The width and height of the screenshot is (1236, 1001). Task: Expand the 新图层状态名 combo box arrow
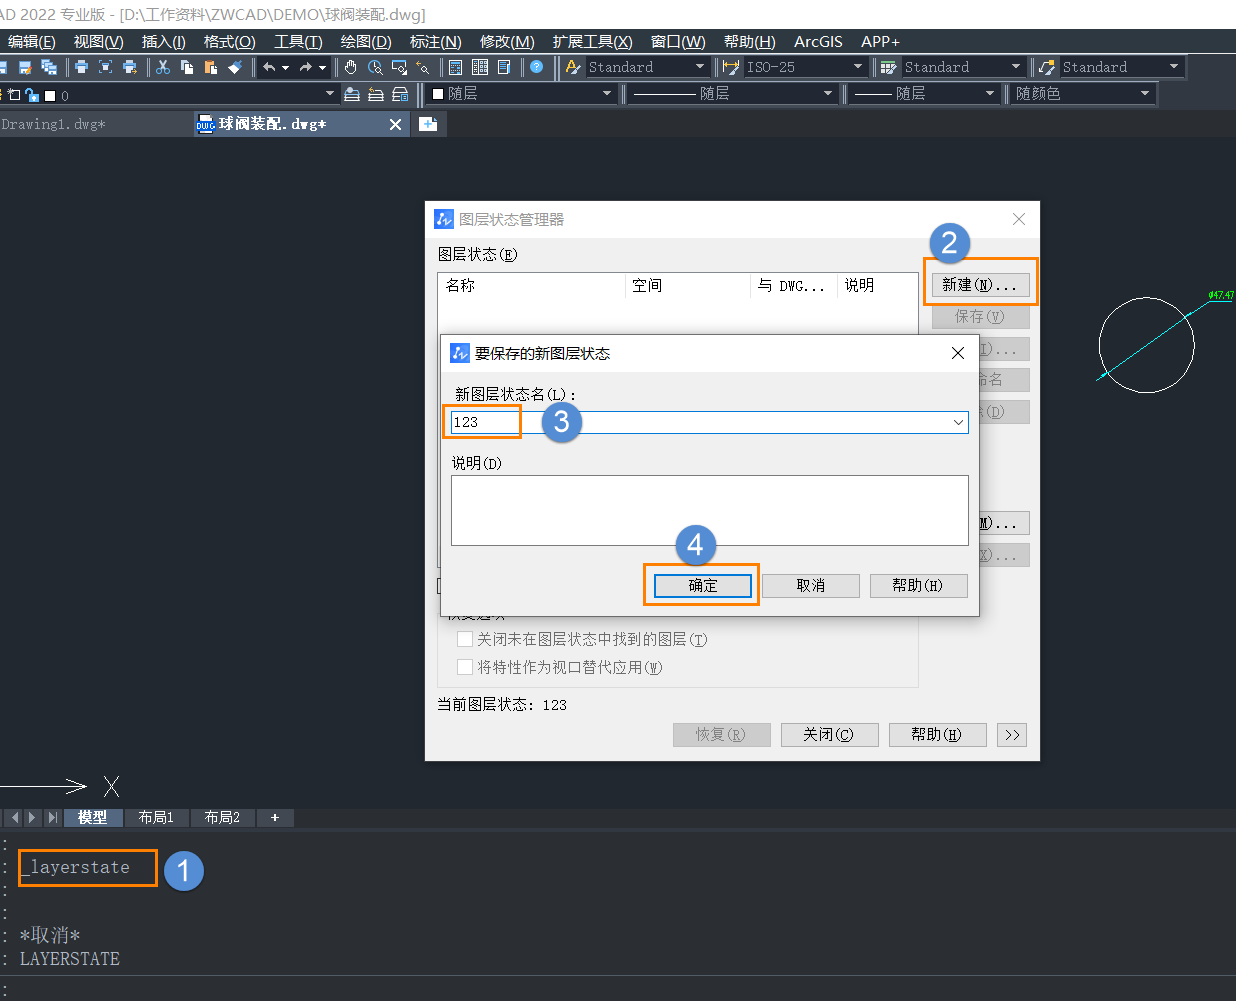point(958,422)
